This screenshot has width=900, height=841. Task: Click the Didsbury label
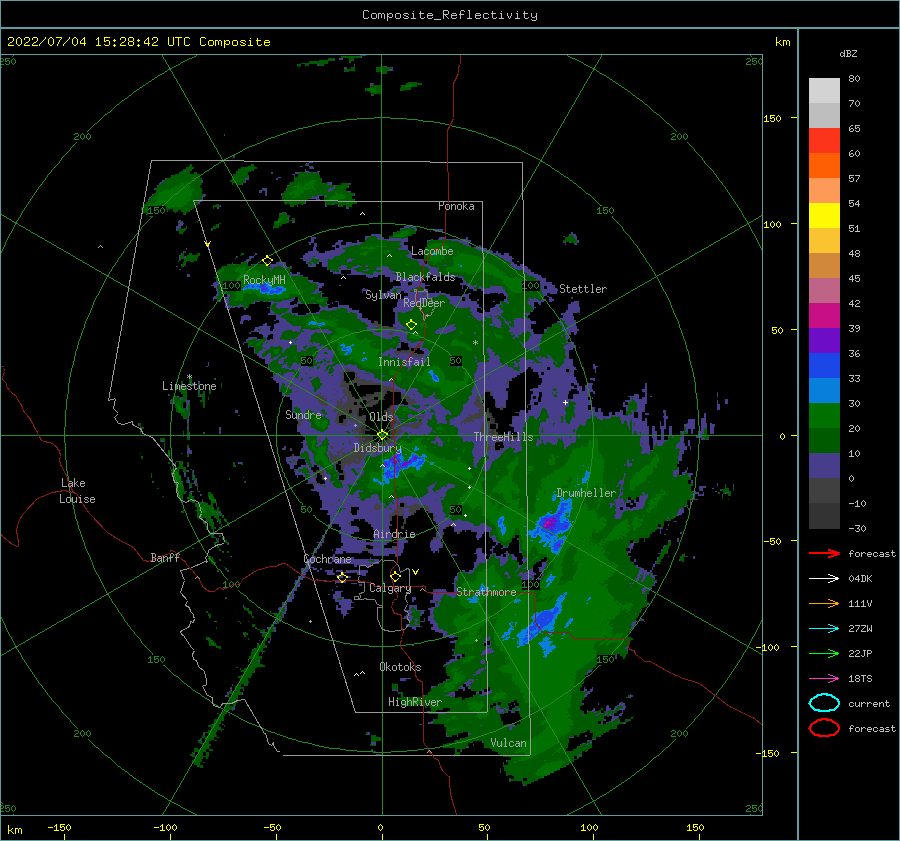click(x=377, y=448)
